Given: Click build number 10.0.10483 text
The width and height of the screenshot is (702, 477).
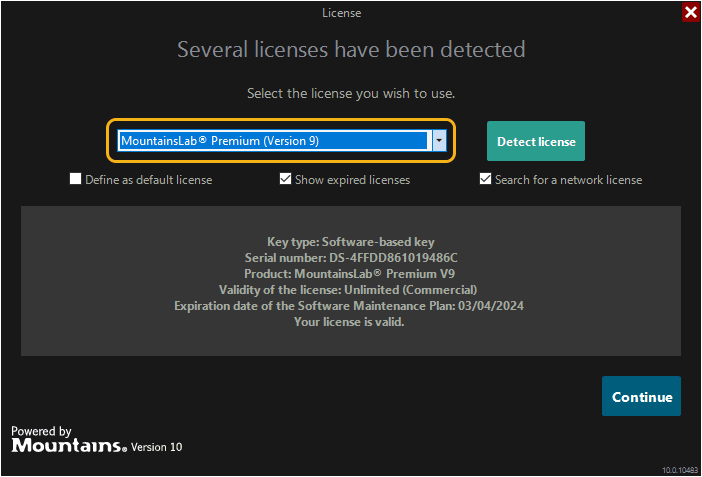Looking at the screenshot, I should [680, 470].
